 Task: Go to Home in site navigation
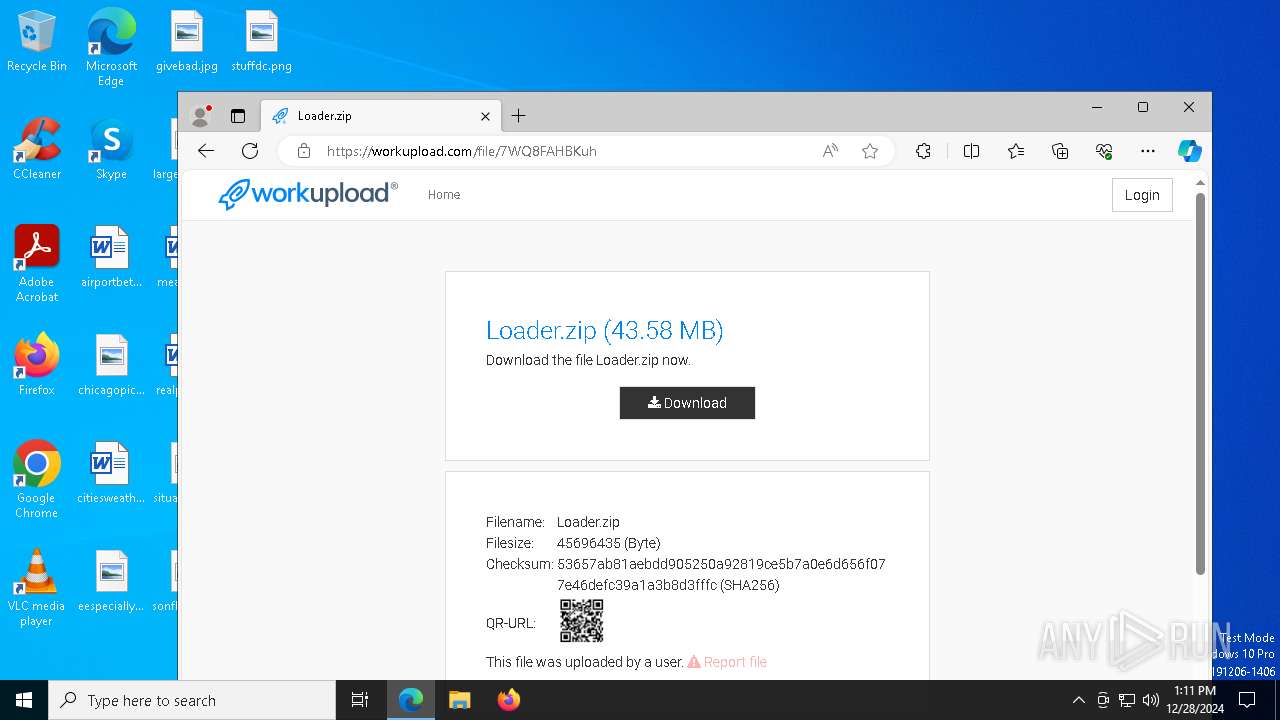coord(444,195)
